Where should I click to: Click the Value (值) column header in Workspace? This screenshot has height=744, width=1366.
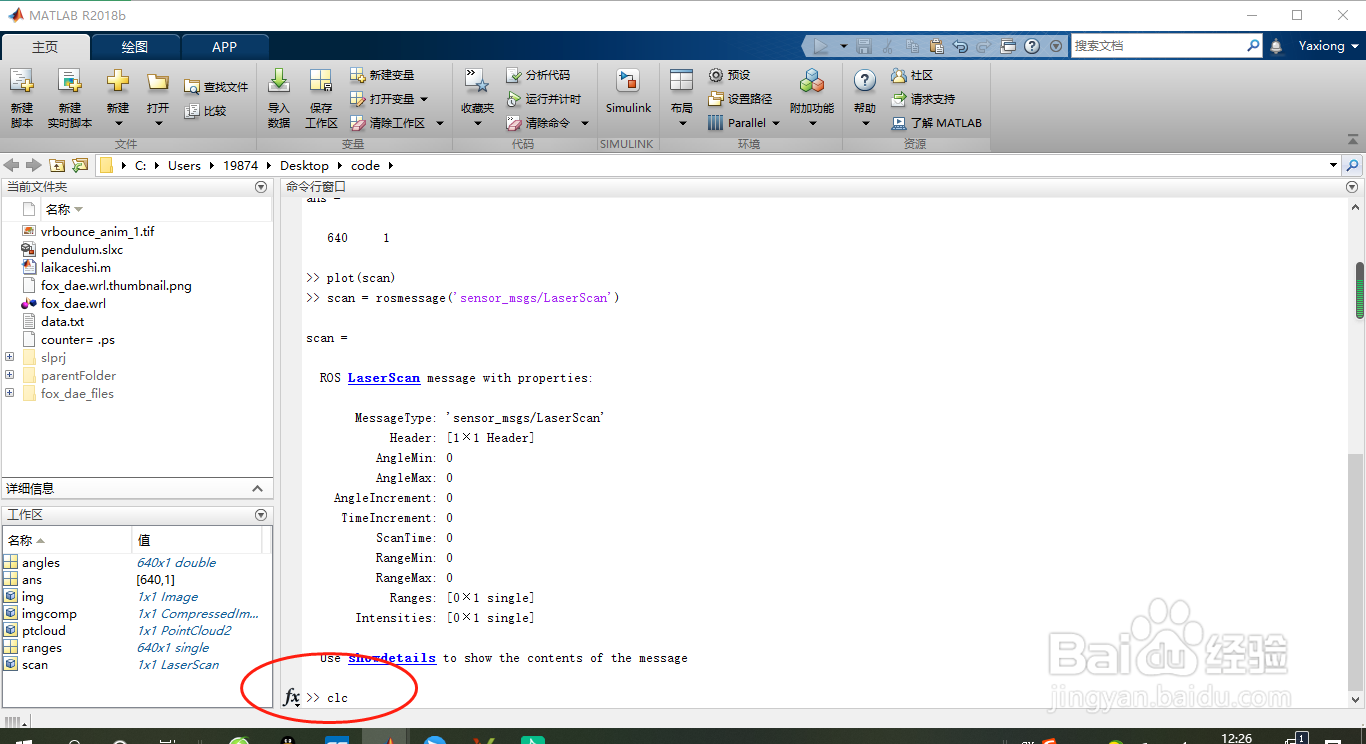pos(198,540)
